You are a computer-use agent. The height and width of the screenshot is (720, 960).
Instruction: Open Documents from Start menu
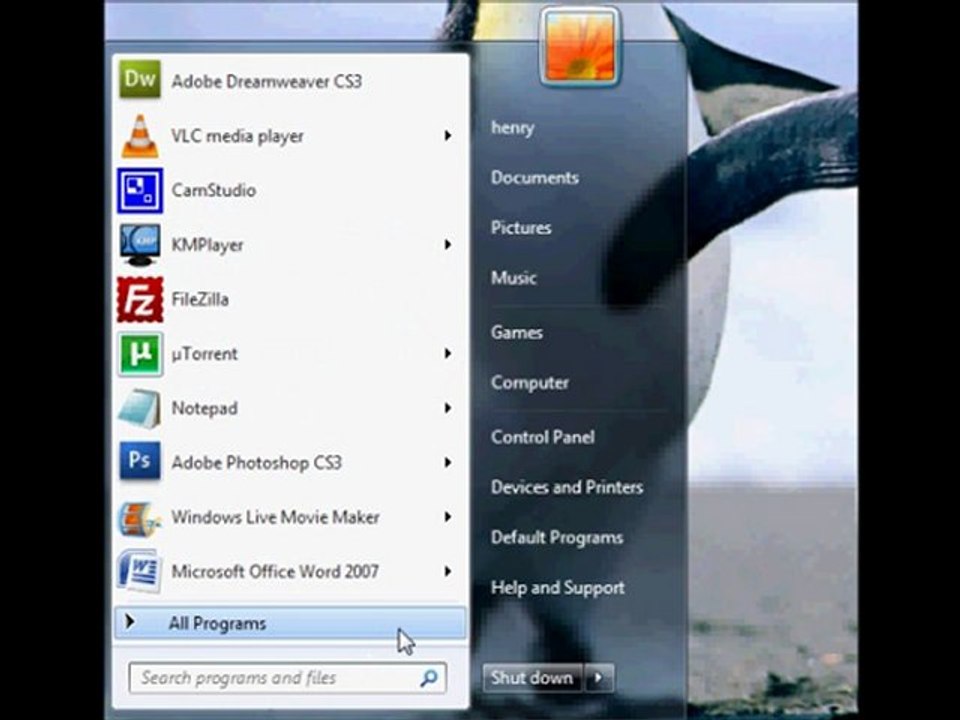(x=534, y=178)
